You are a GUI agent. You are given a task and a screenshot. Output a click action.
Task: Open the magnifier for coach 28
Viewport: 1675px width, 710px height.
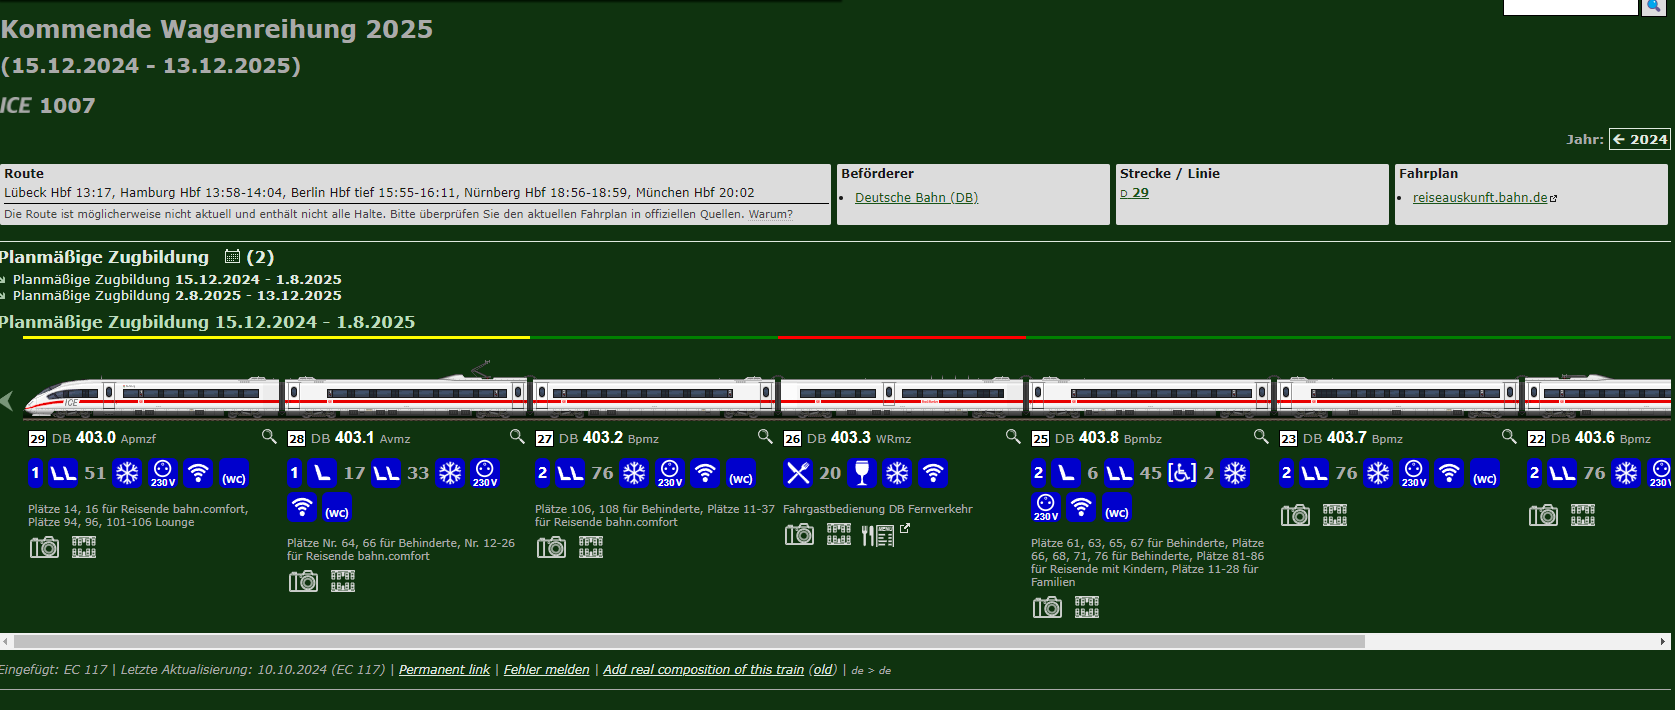tap(517, 437)
